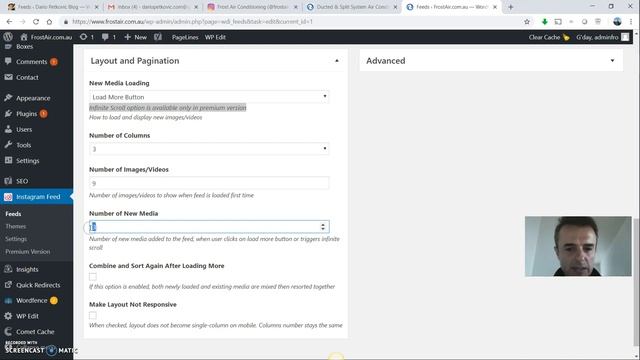Screen dimensions: 640x360
Task: Open New Media Loading dropdown
Action: pos(209,97)
